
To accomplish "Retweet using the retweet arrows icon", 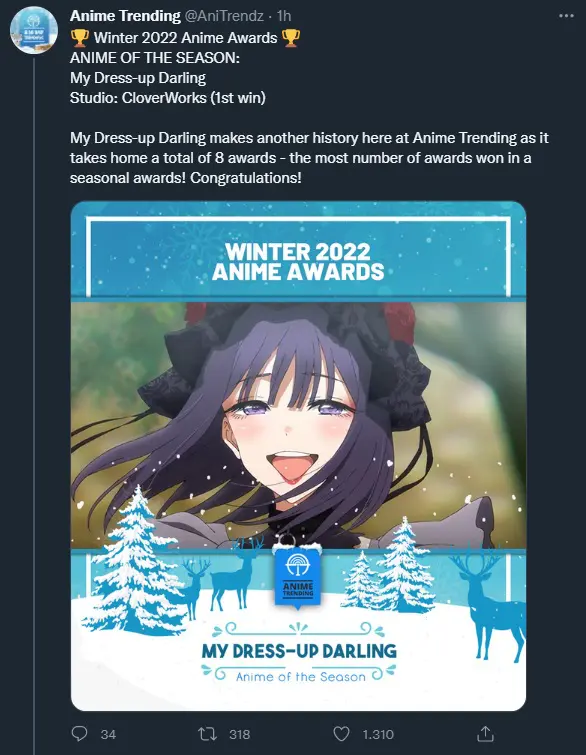I will click(208, 734).
